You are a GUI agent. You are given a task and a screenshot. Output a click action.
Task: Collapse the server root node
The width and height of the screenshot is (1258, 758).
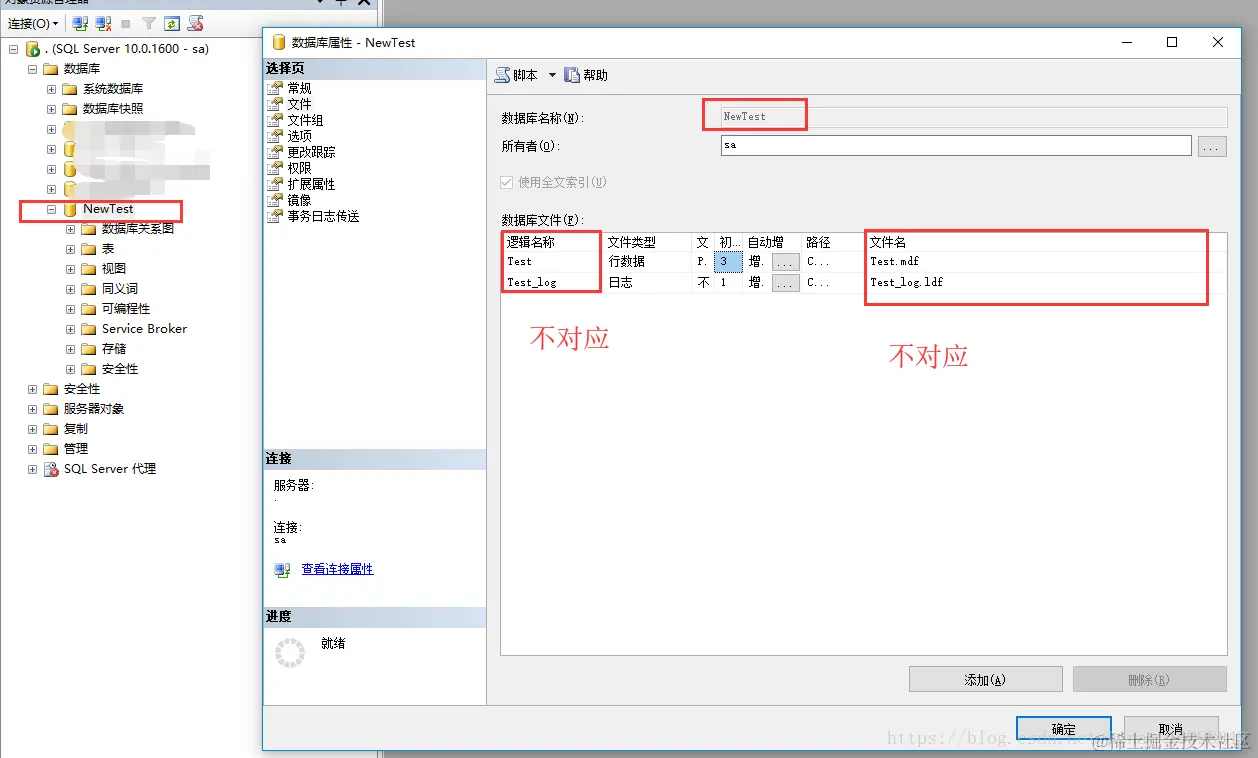pyautogui.click(x=13, y=49)
